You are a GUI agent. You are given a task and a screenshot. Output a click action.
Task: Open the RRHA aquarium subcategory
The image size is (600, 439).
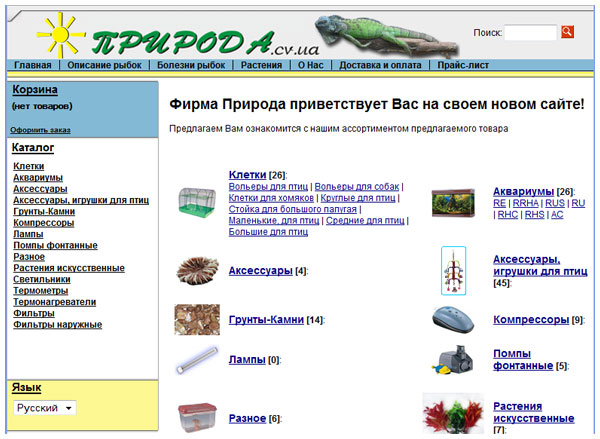click(526, 203)
